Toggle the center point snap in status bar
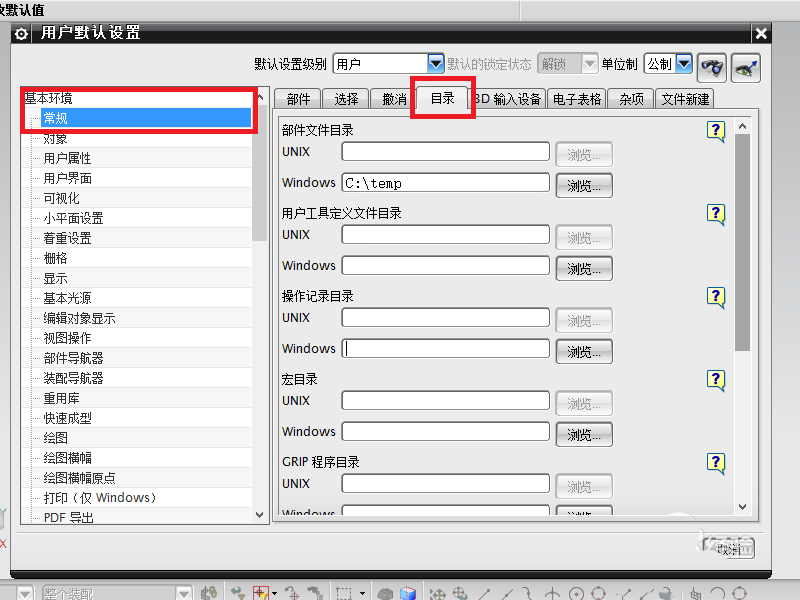 point(578,590)
